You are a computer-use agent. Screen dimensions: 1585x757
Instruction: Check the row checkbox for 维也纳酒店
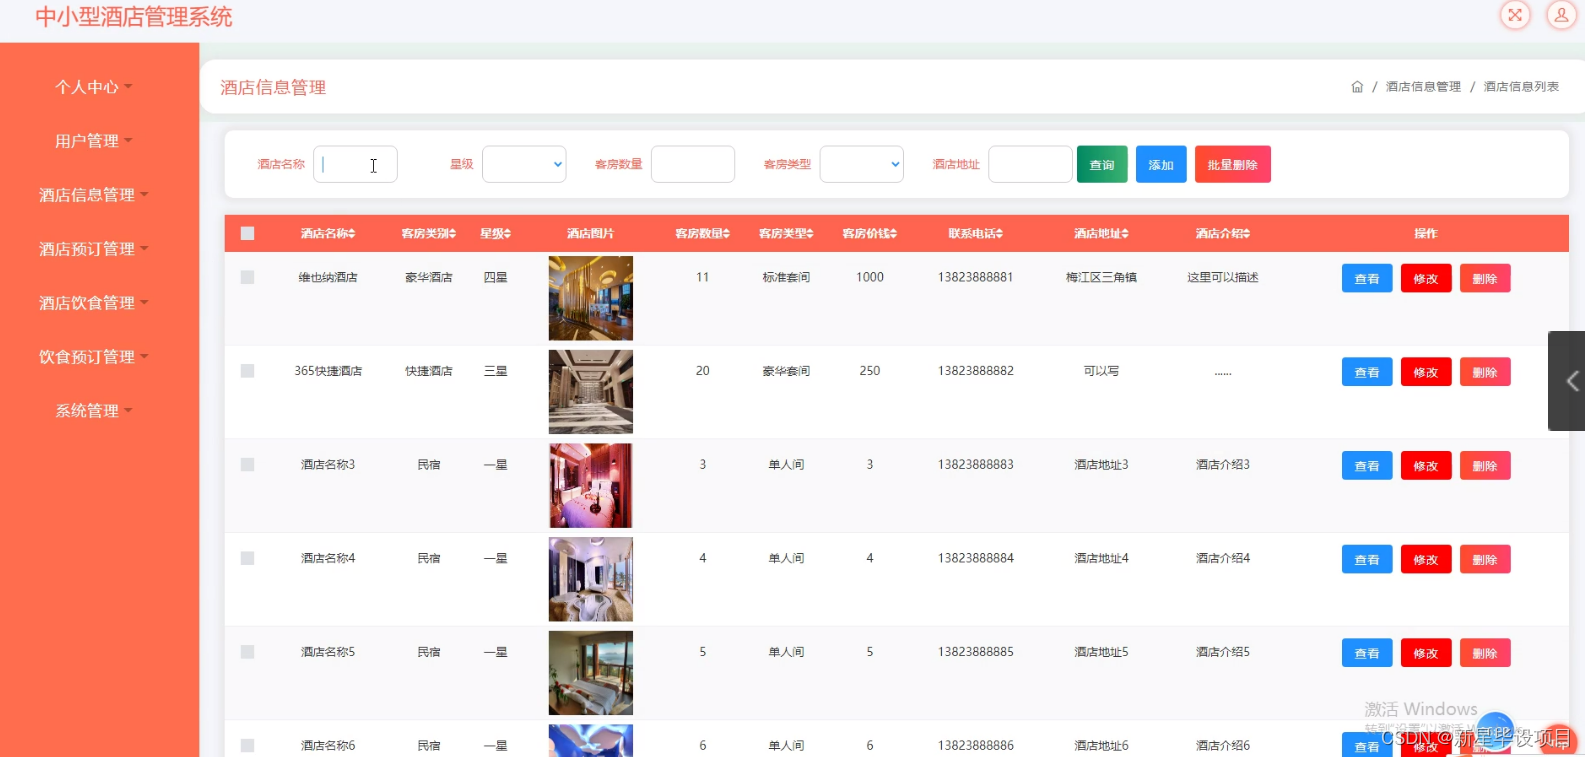click(247, 277)
